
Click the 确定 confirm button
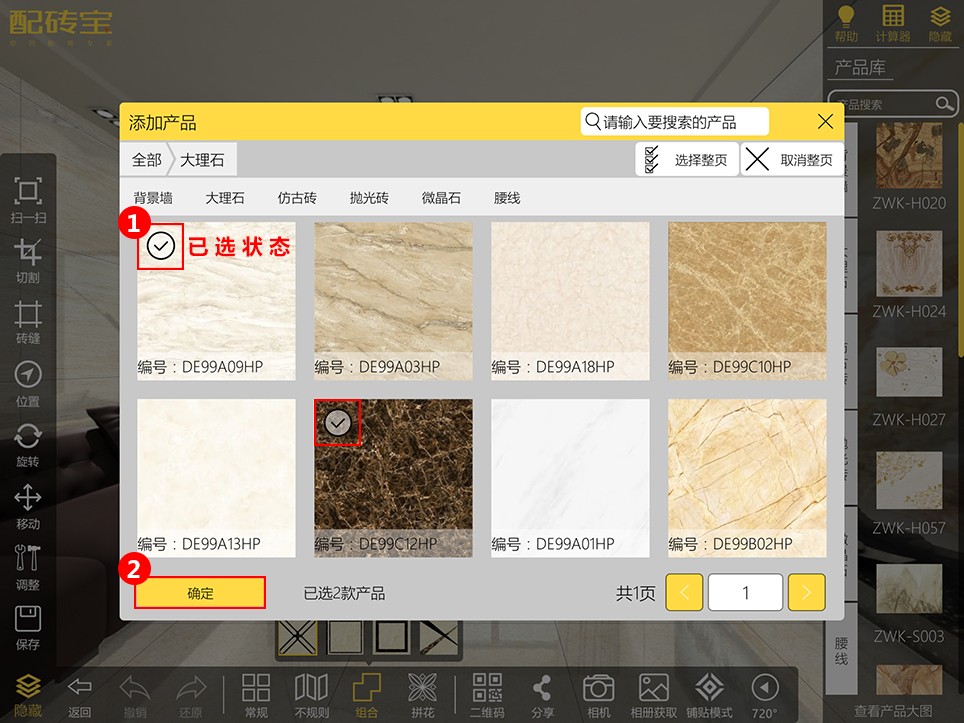pyautogui.click(x=200, y=593)
